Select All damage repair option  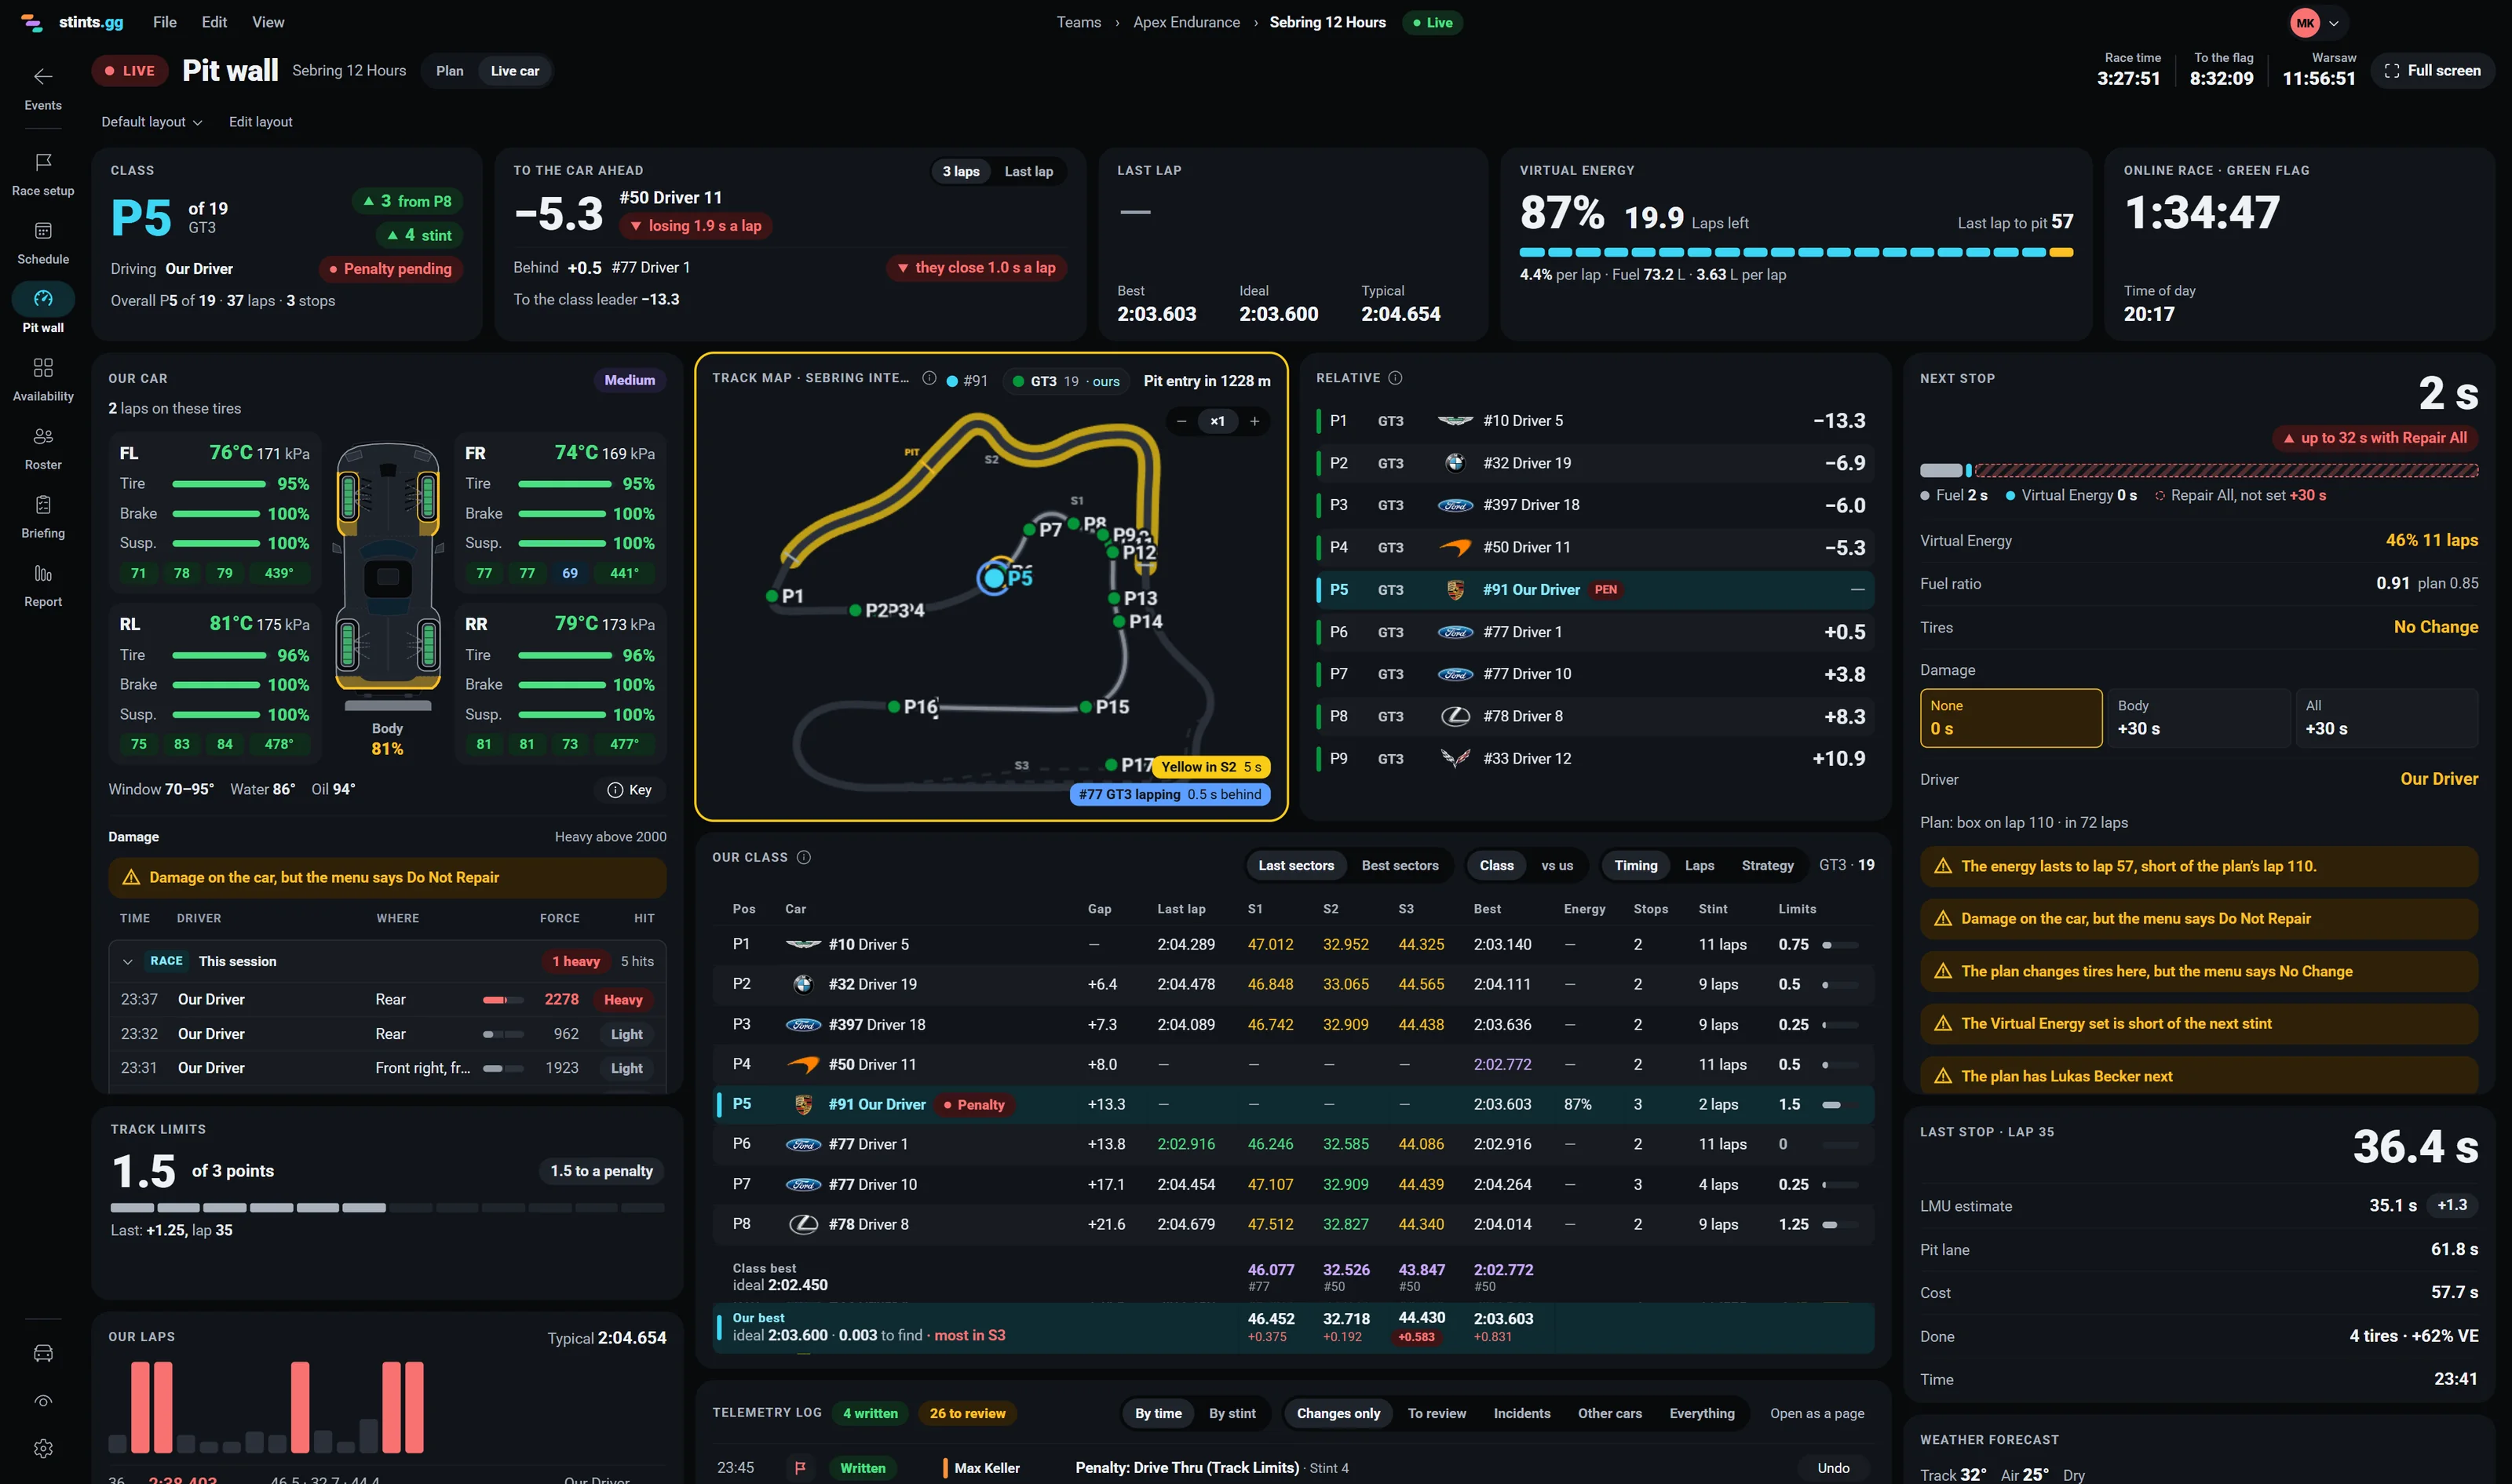point(2386,717)
